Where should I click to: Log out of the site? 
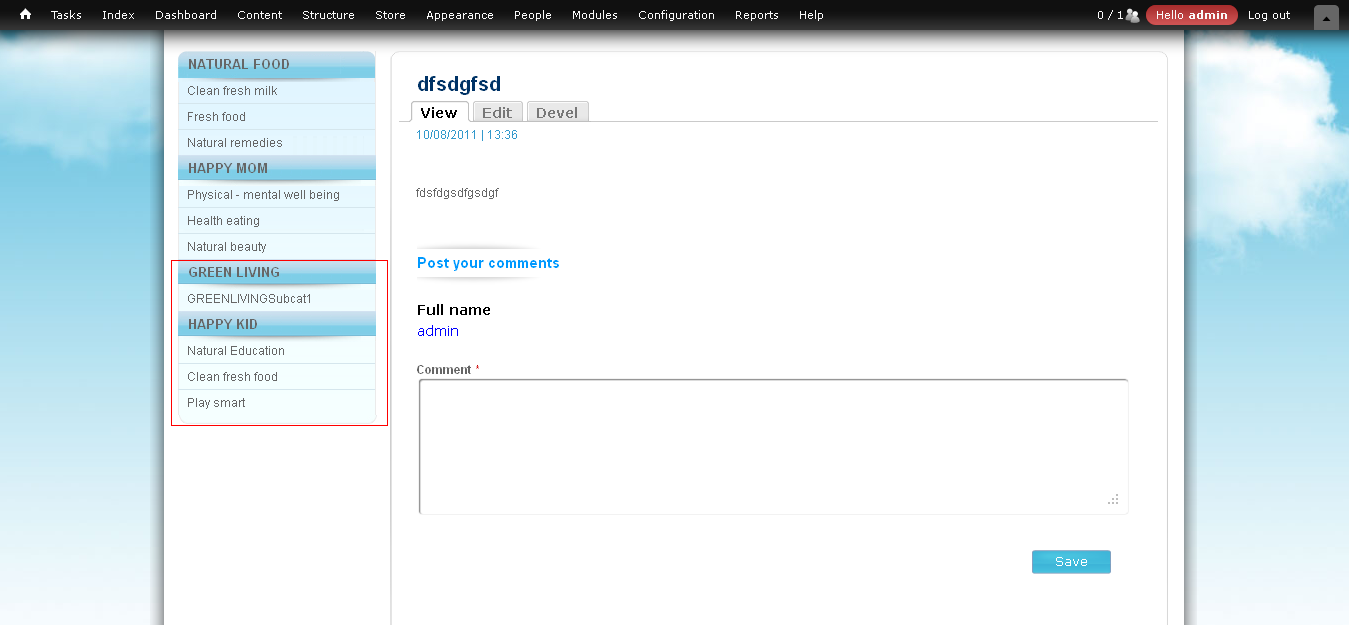point(1268,15)
